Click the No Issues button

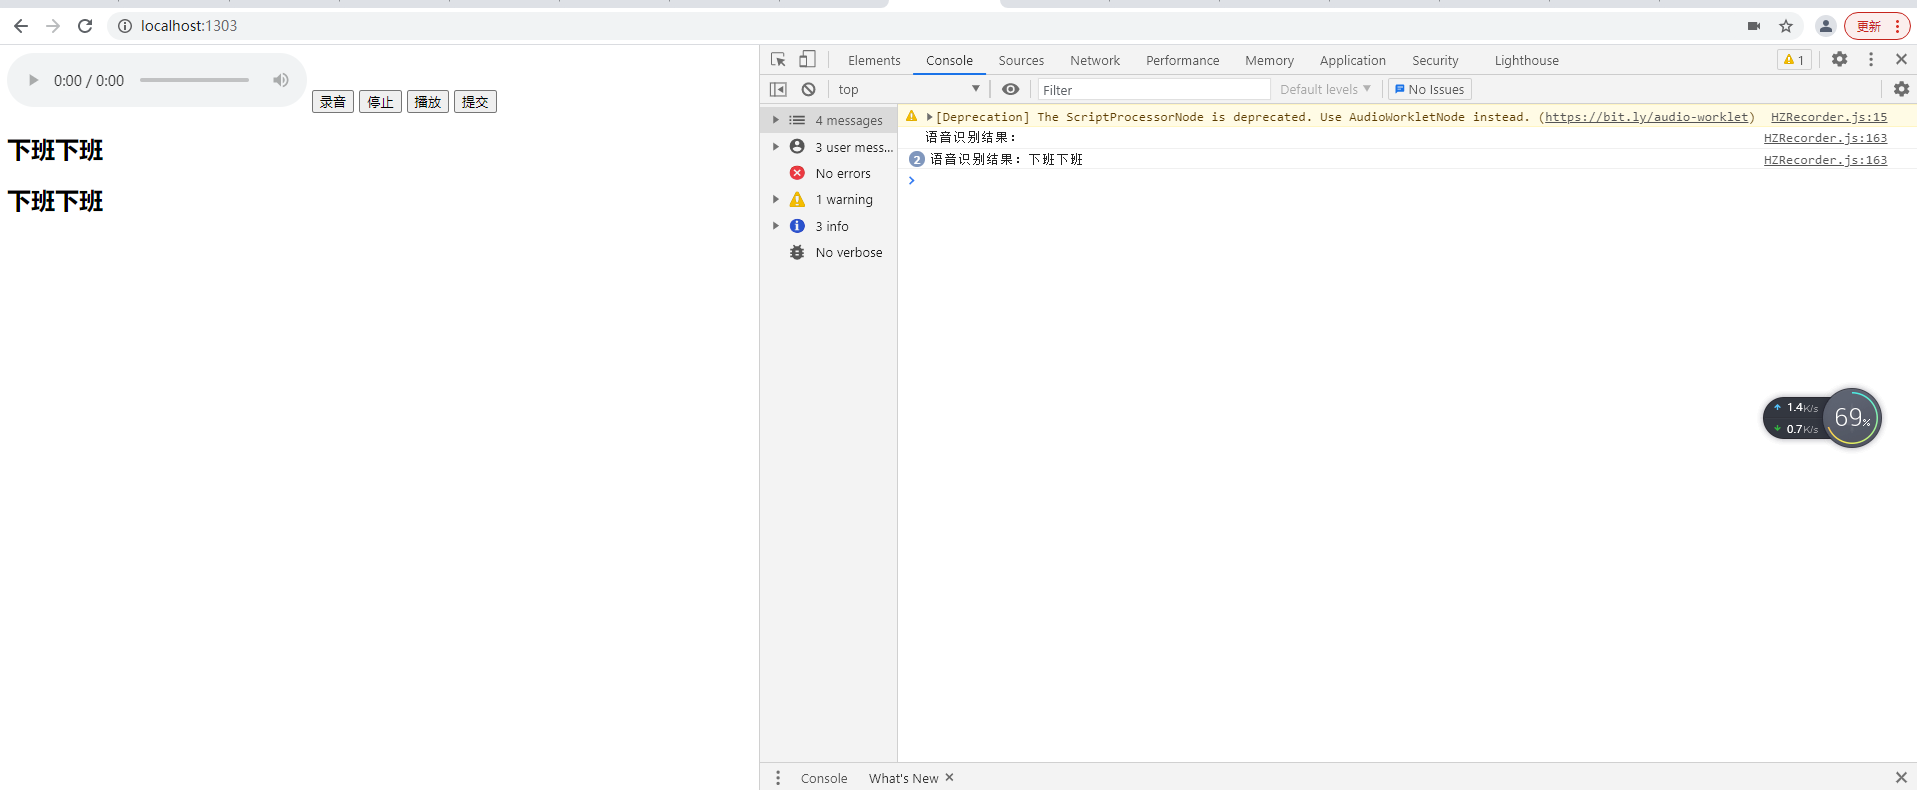[x=1430, y=89]
